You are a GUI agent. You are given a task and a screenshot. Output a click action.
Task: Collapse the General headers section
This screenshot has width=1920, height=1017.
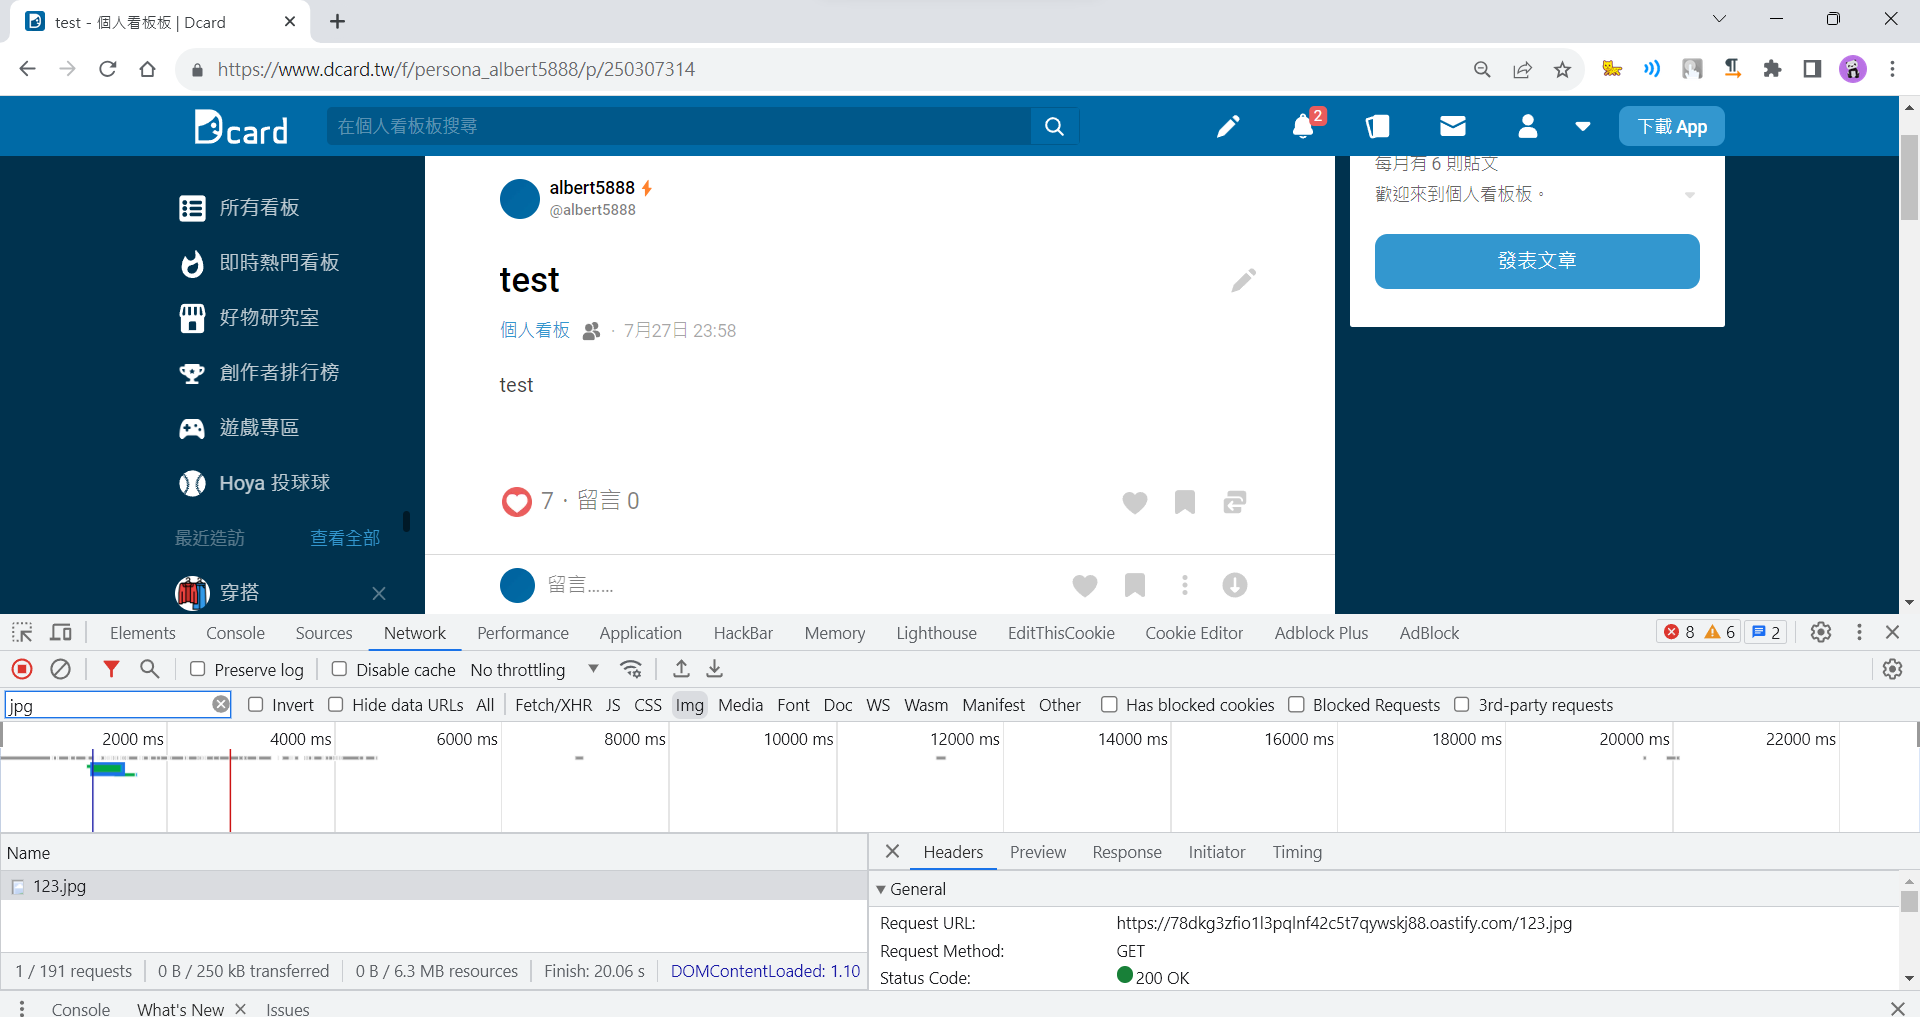pyautogui.click(x=881, y=889)
